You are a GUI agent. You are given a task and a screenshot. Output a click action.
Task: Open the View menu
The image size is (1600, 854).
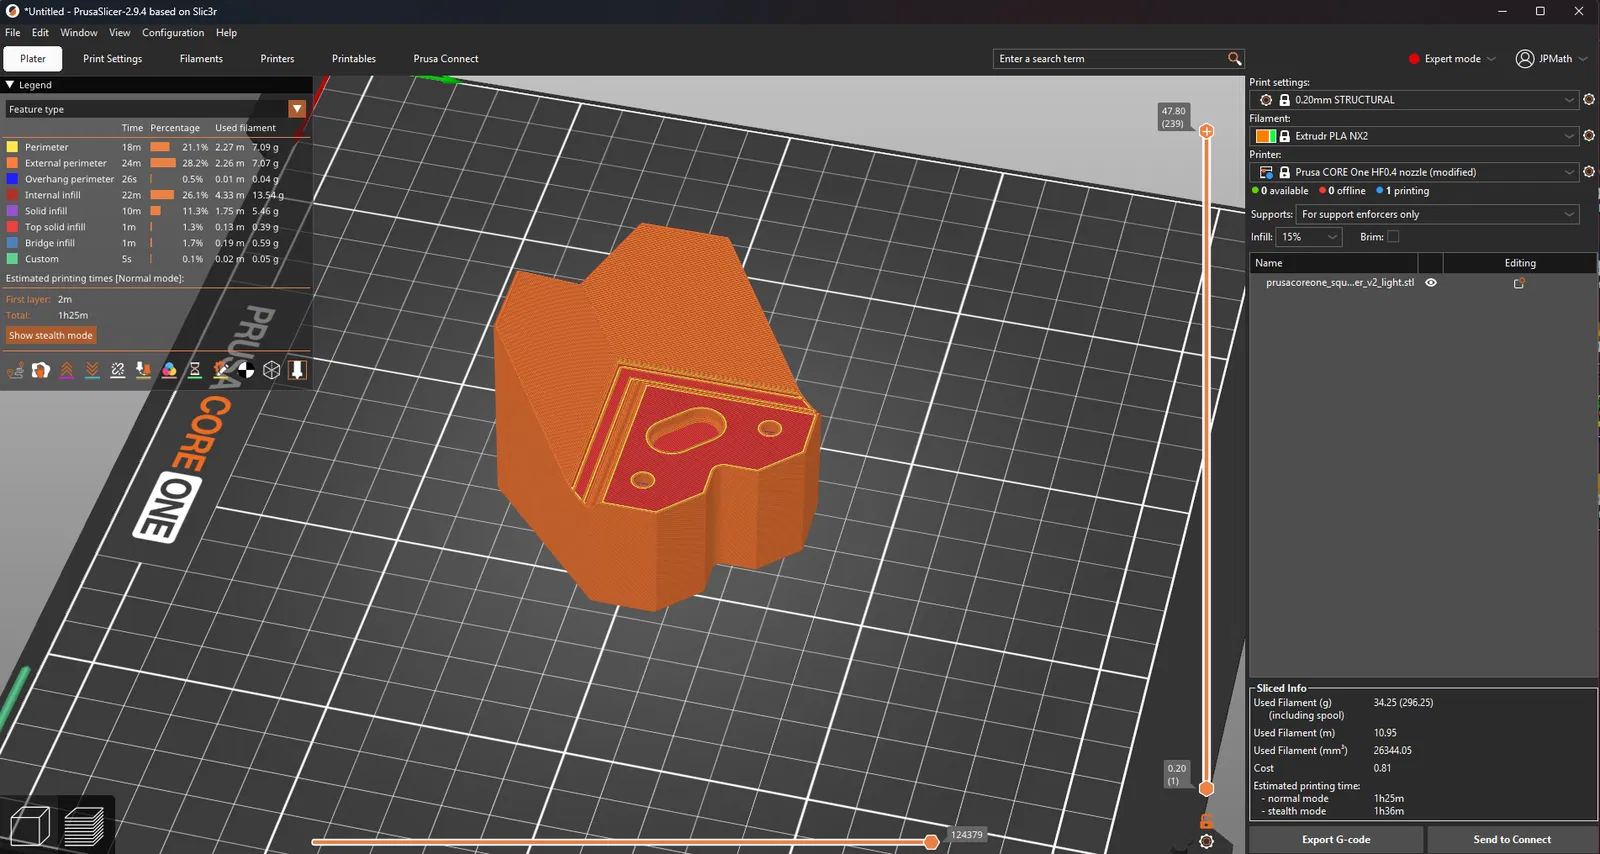pos(120,33)
